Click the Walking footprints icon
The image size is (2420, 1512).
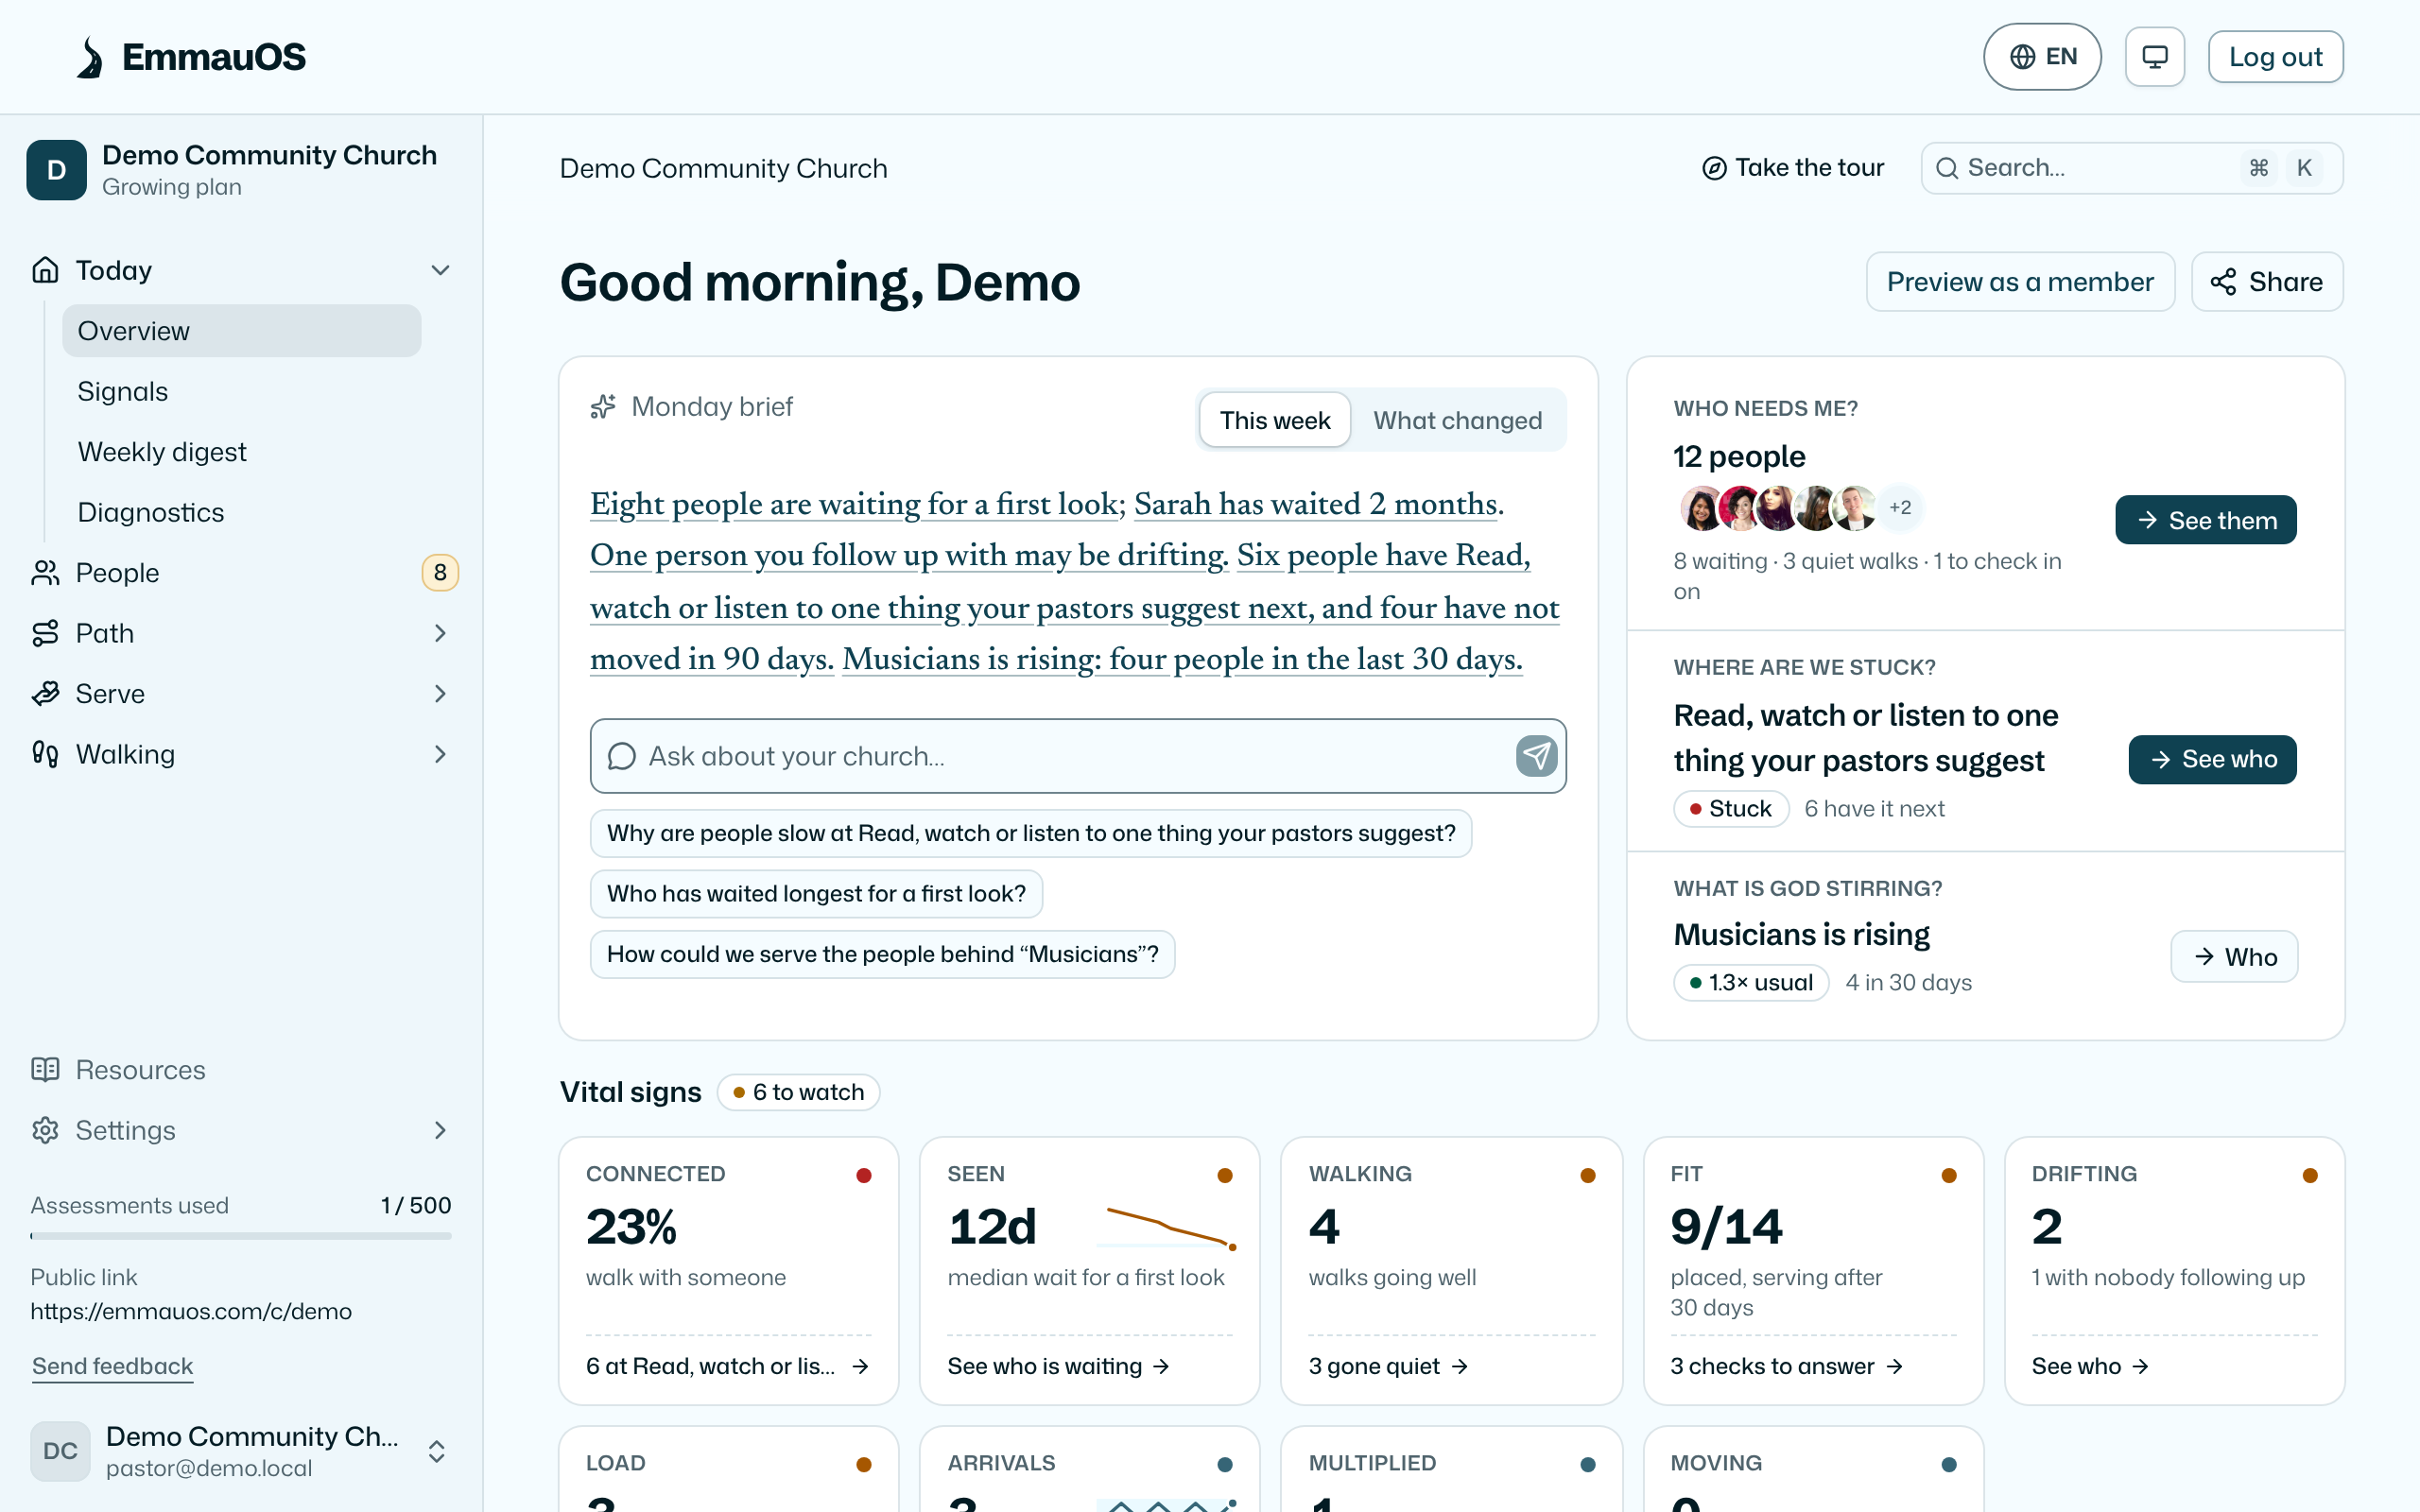point(45,754)
